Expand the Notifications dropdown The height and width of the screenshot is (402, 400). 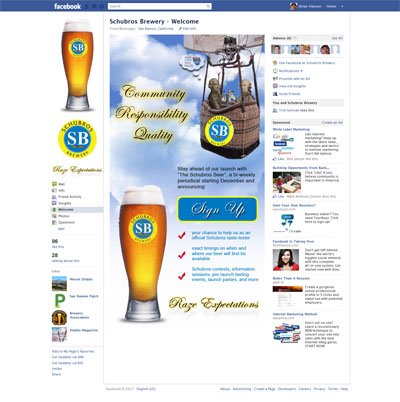pos(291,71)
